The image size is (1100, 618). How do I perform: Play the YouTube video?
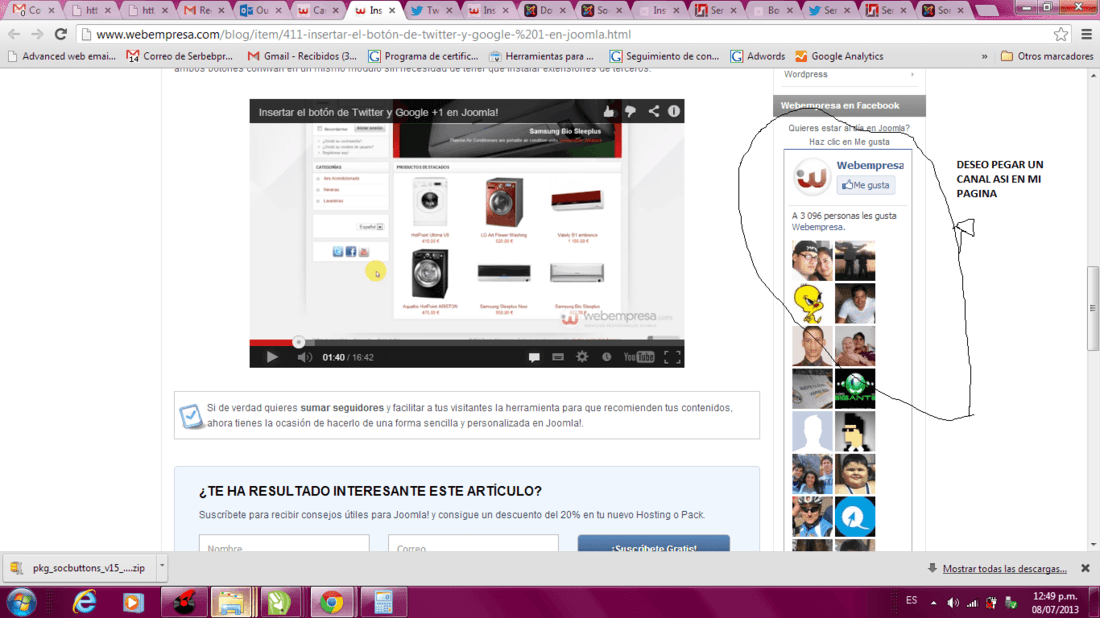[x=272, y=357]
